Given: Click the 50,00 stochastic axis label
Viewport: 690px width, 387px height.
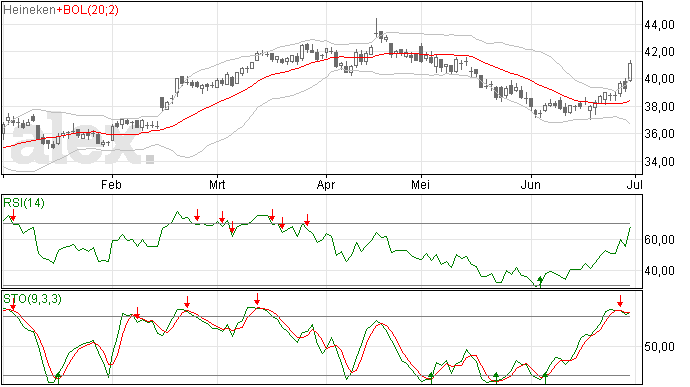Looking at the screenshot, I should click(x=660, y=347).
